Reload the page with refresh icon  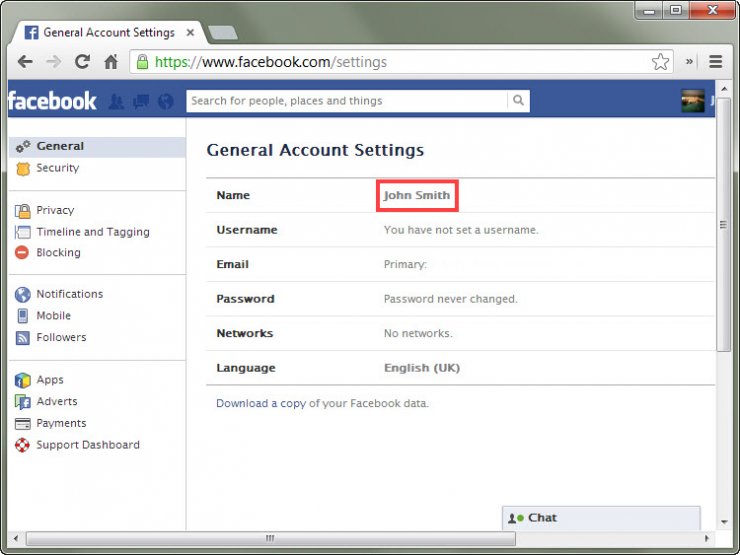82,62
